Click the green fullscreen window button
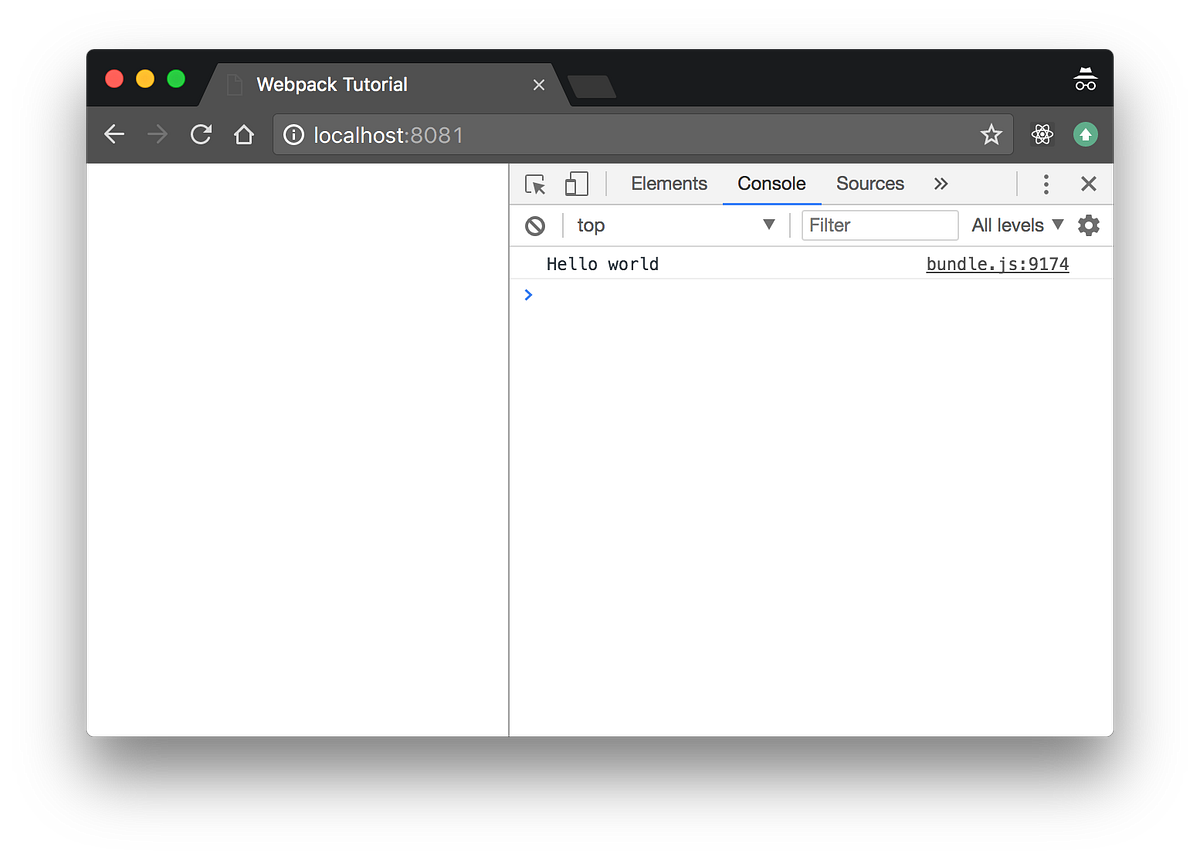This screenshot has height=860, width=1200. tap(176, 79)
